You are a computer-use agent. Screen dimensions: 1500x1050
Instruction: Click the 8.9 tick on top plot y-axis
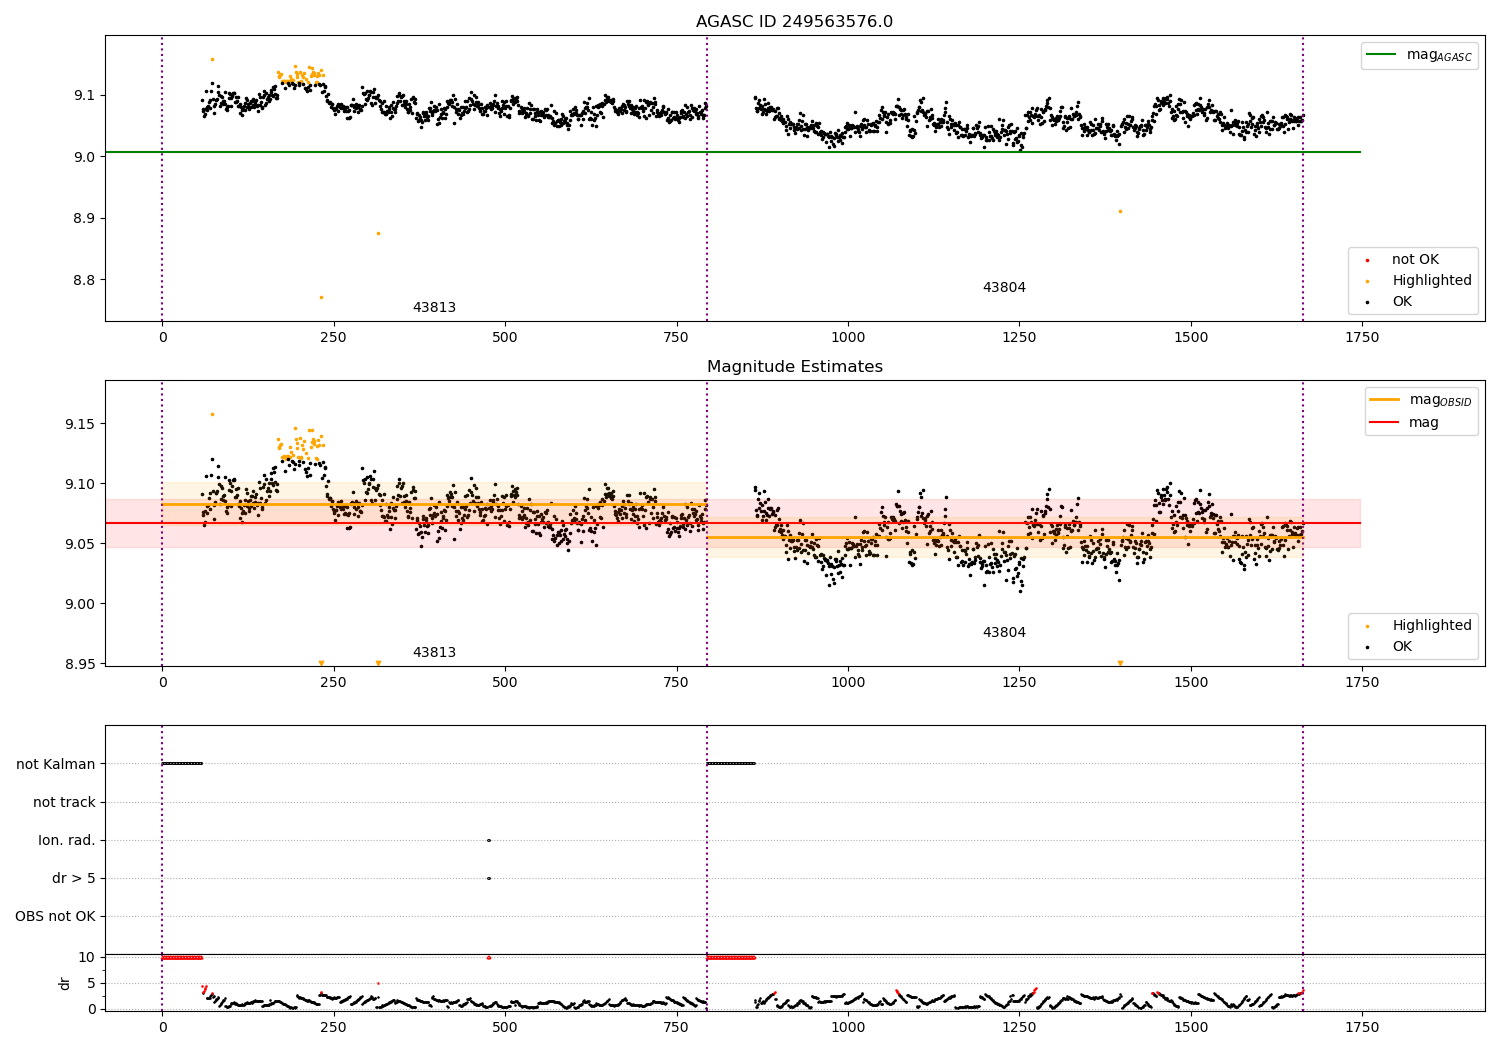tap(85, 219)
